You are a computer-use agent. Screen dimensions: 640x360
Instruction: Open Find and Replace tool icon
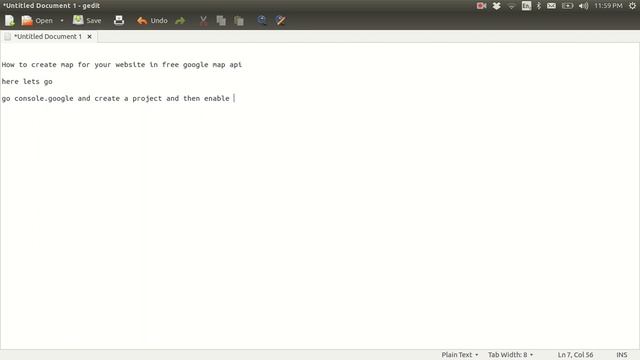[x=280, y=20]
